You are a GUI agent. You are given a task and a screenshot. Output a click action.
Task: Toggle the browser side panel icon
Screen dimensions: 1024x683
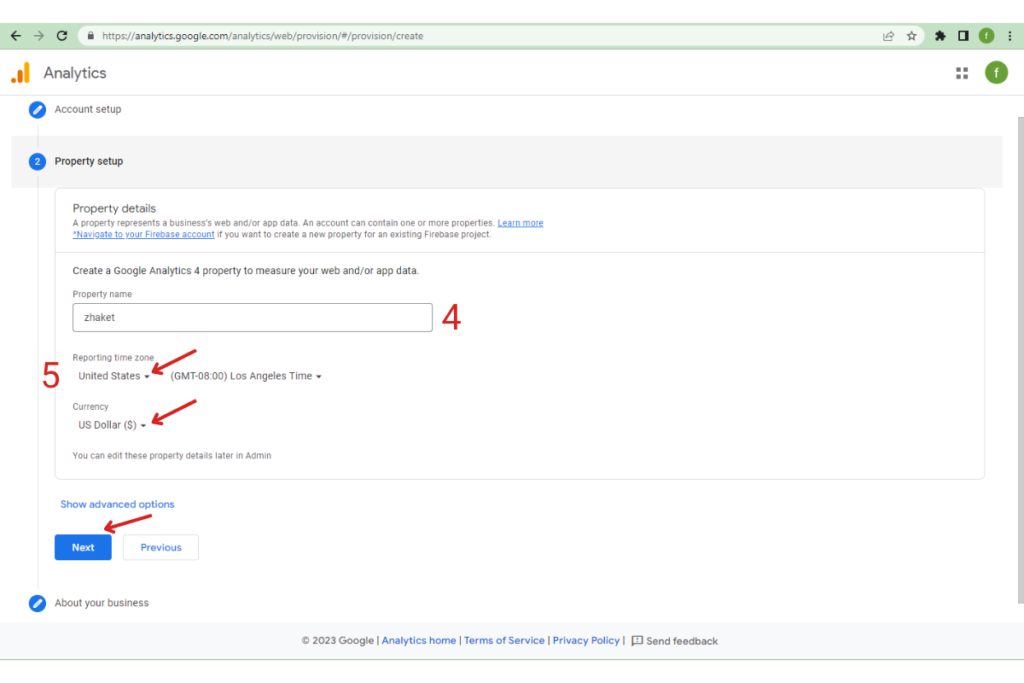963,36
